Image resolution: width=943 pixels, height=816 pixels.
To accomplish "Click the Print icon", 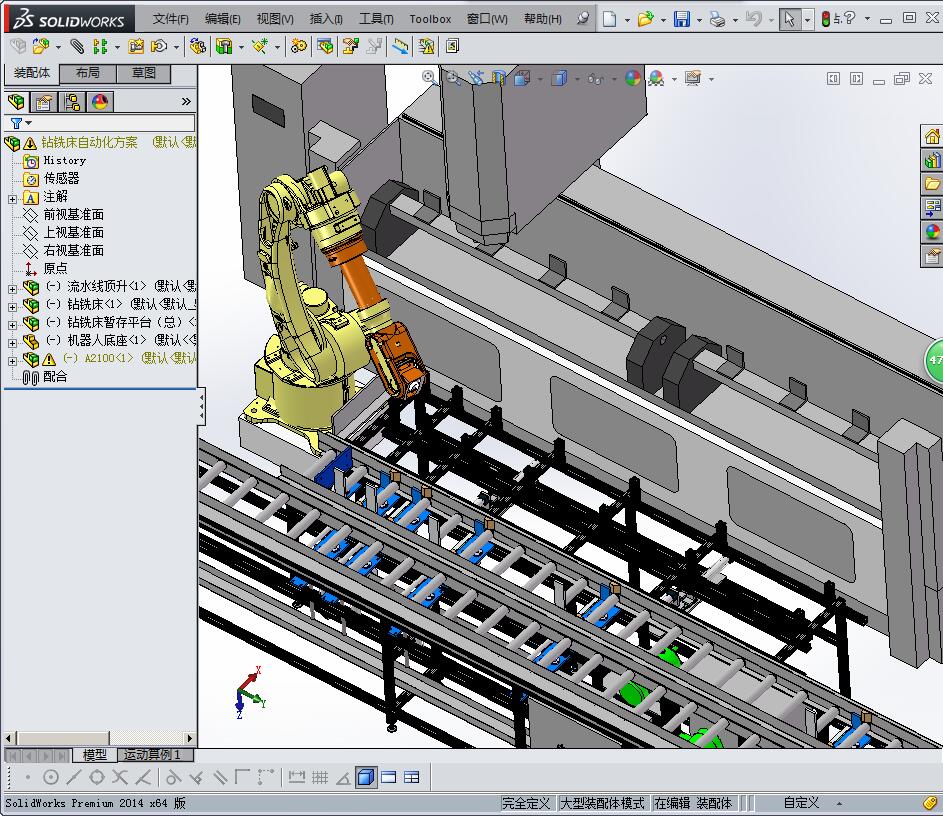I will point(717,19).
